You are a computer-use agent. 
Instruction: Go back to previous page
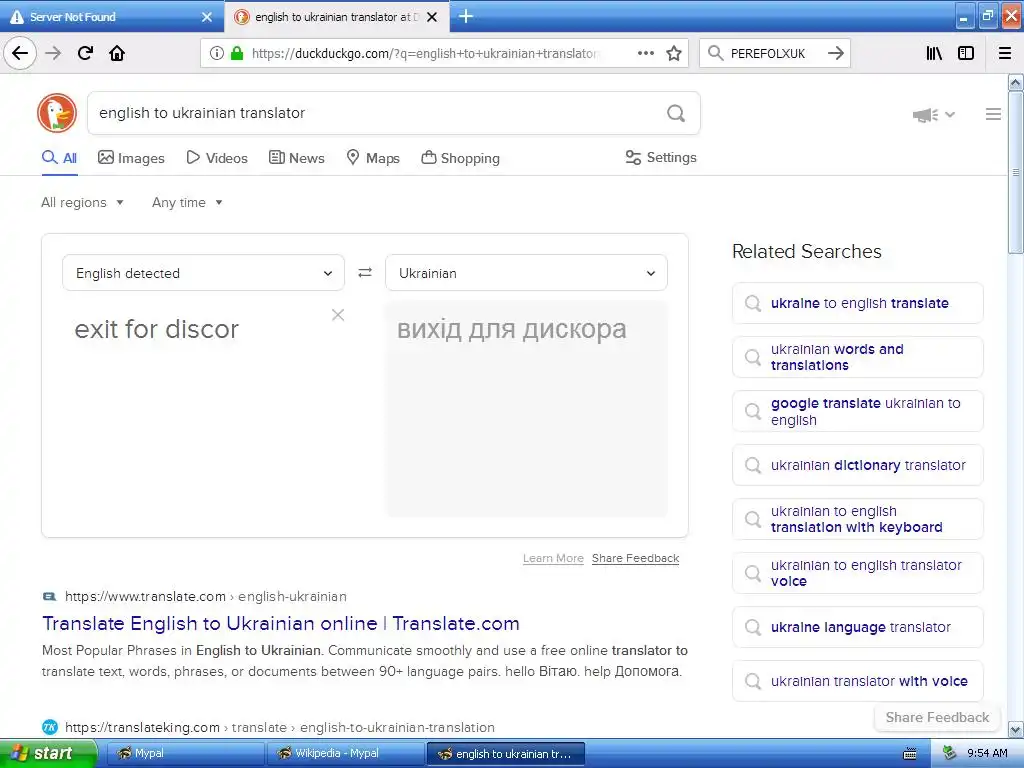coord(20,53)
